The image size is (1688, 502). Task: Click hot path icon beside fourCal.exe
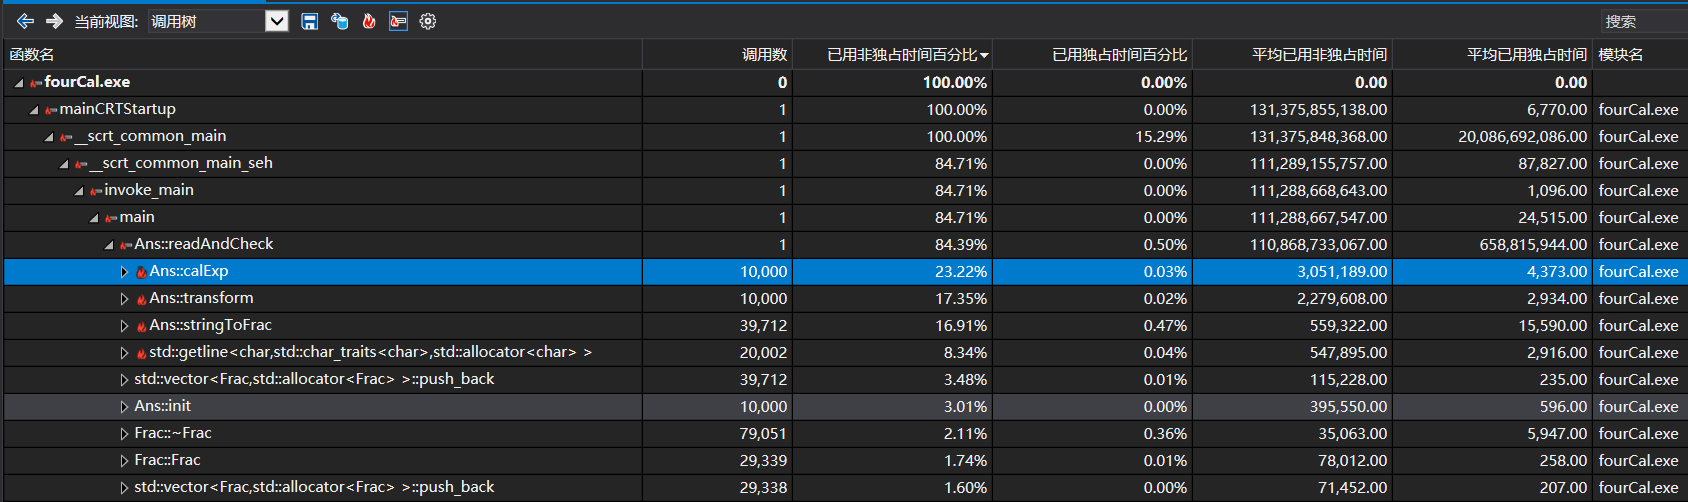[36, 83]
